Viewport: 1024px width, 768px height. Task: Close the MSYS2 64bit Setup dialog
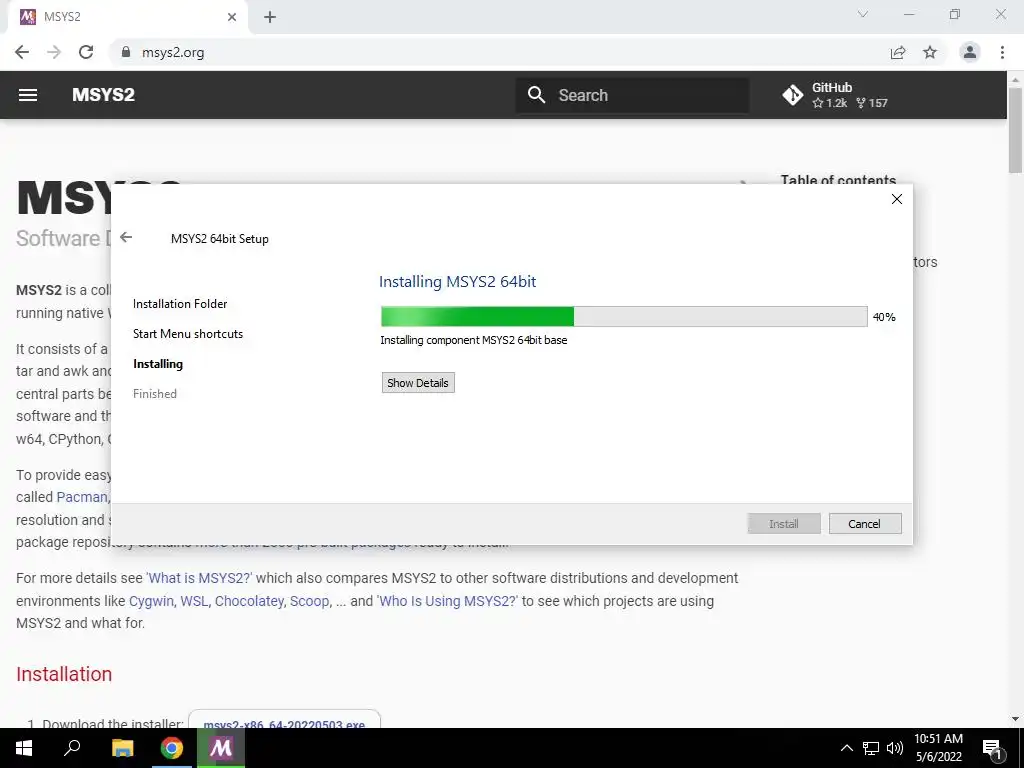897,199
